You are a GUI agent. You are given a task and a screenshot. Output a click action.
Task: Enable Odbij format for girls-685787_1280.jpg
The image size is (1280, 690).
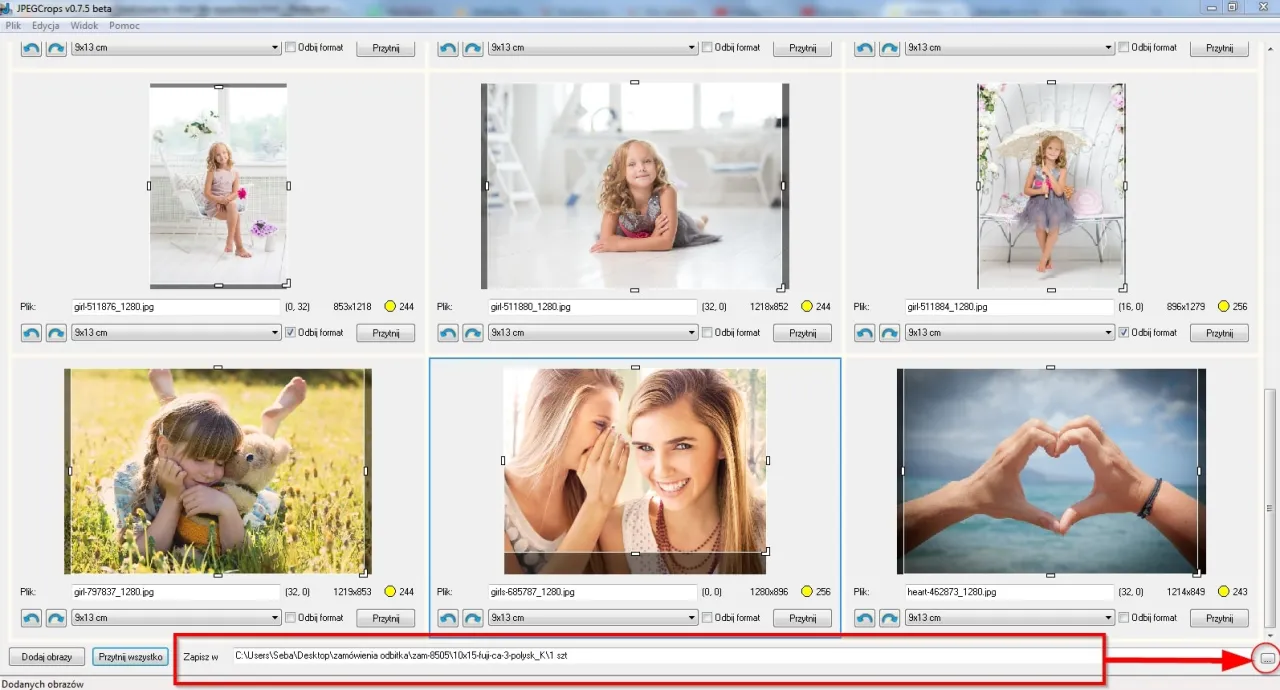tap(707, 618)
